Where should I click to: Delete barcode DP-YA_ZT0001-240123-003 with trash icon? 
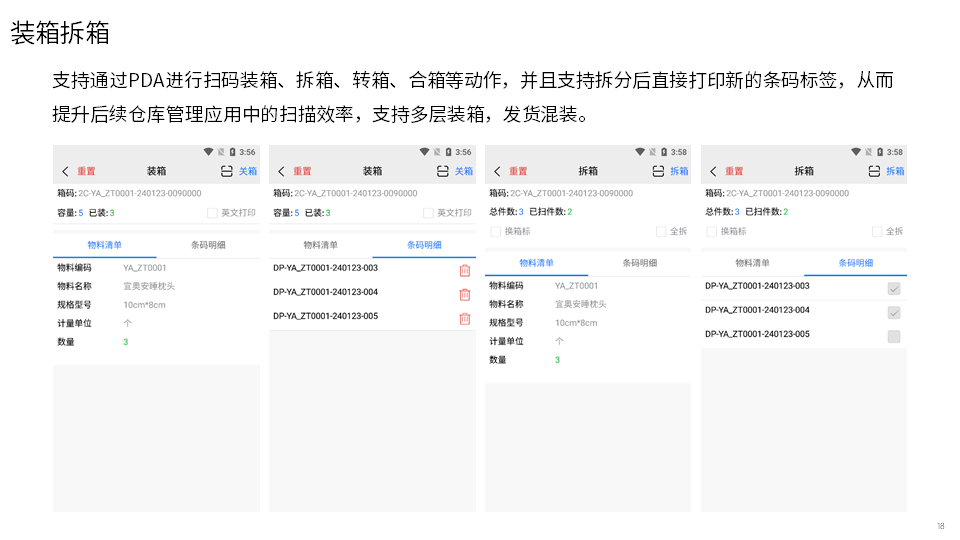pos(464,270)
